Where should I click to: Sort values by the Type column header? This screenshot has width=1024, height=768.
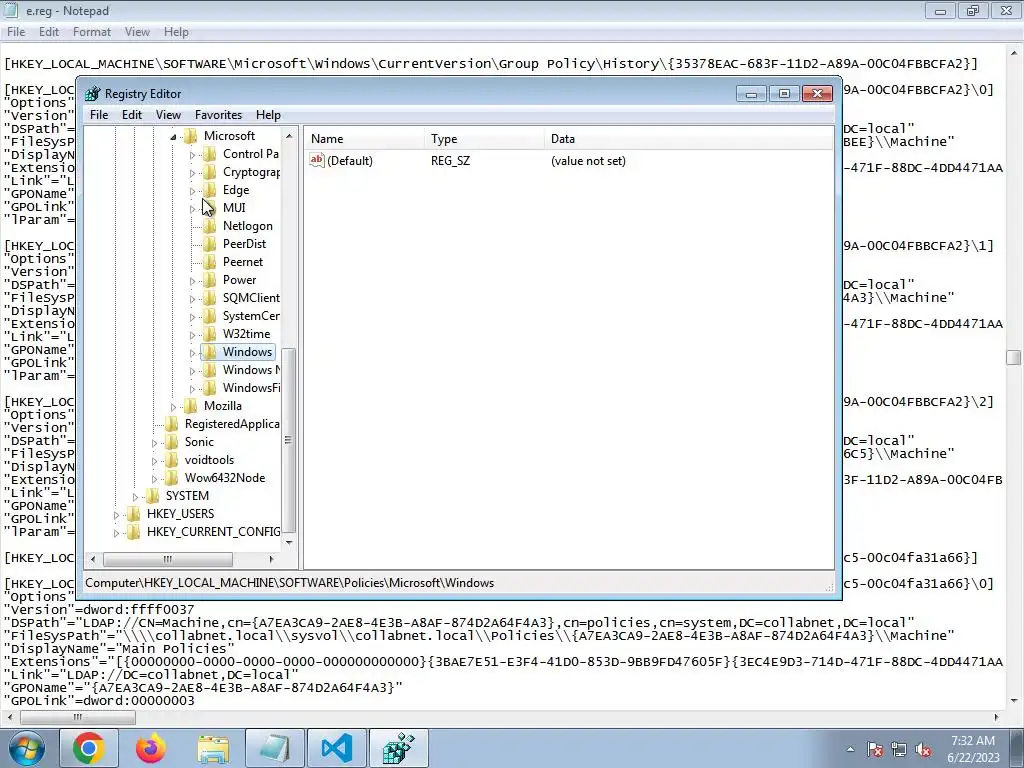coord(484,138)
